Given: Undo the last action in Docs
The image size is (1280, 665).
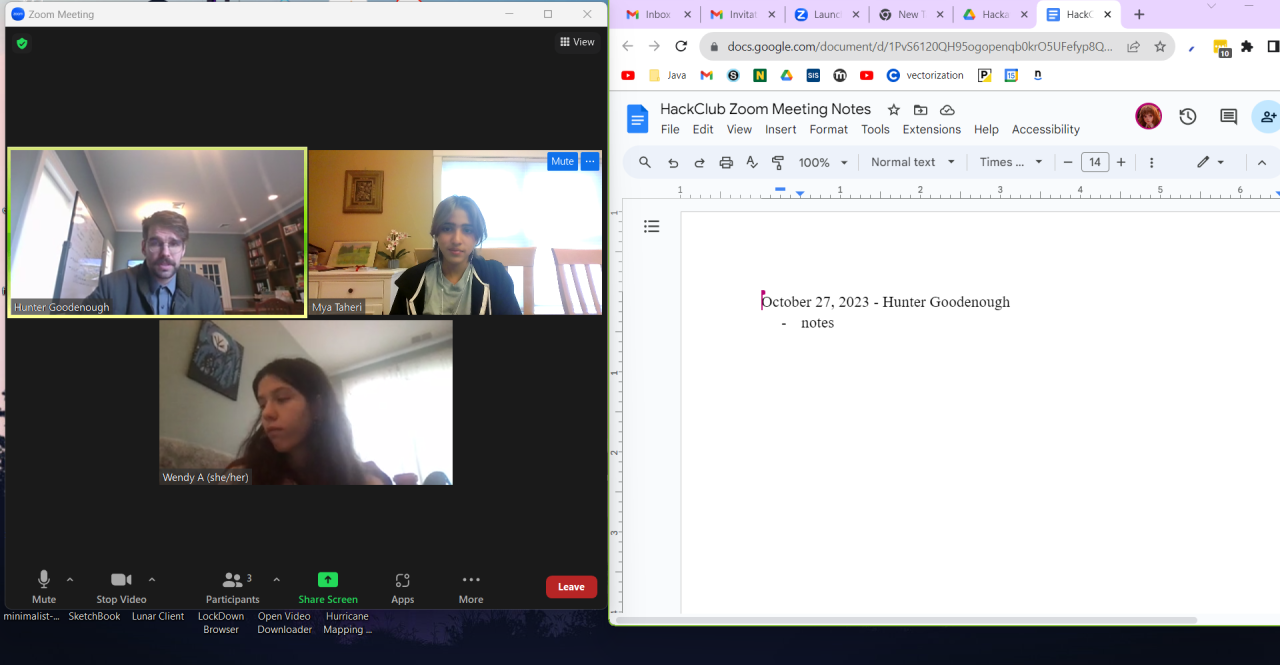Looking at the screenshot, I should (673, 162).
